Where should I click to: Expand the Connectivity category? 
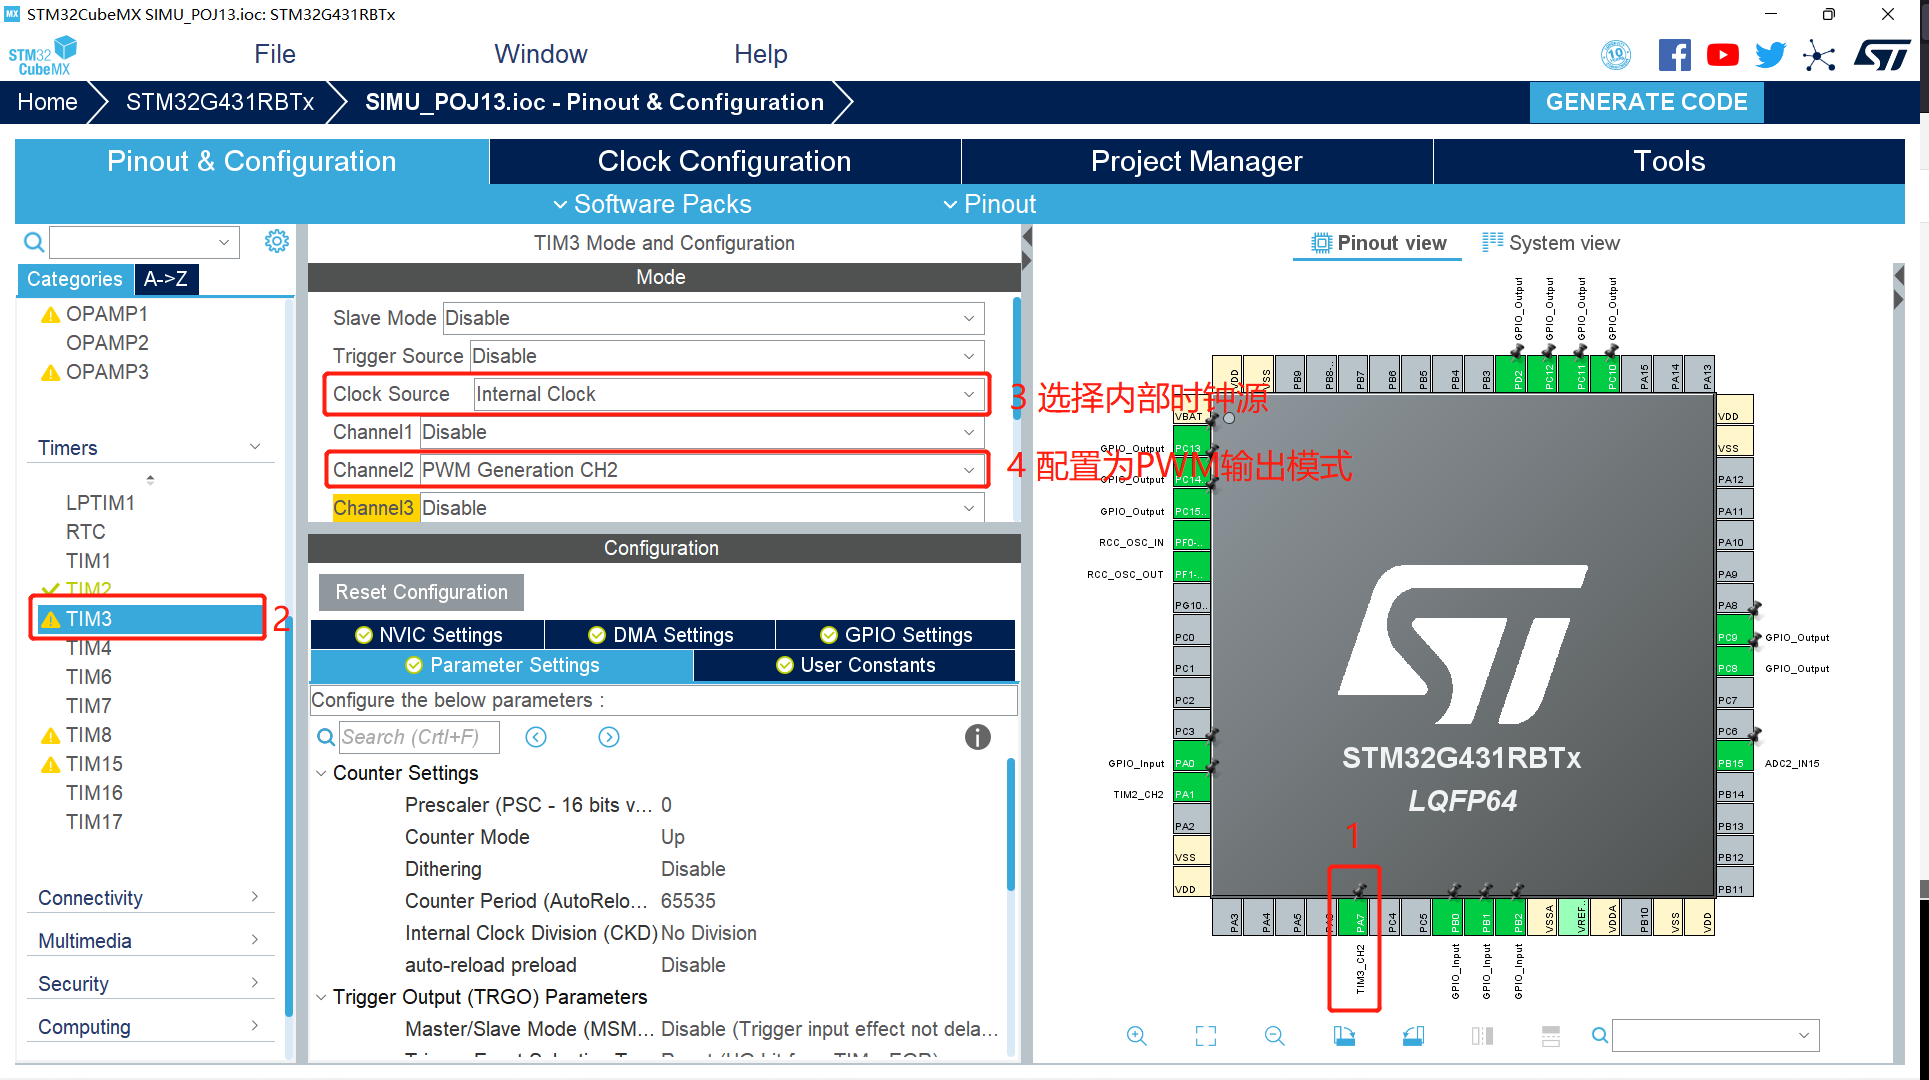pyautogui.click(x=148, y=898)
